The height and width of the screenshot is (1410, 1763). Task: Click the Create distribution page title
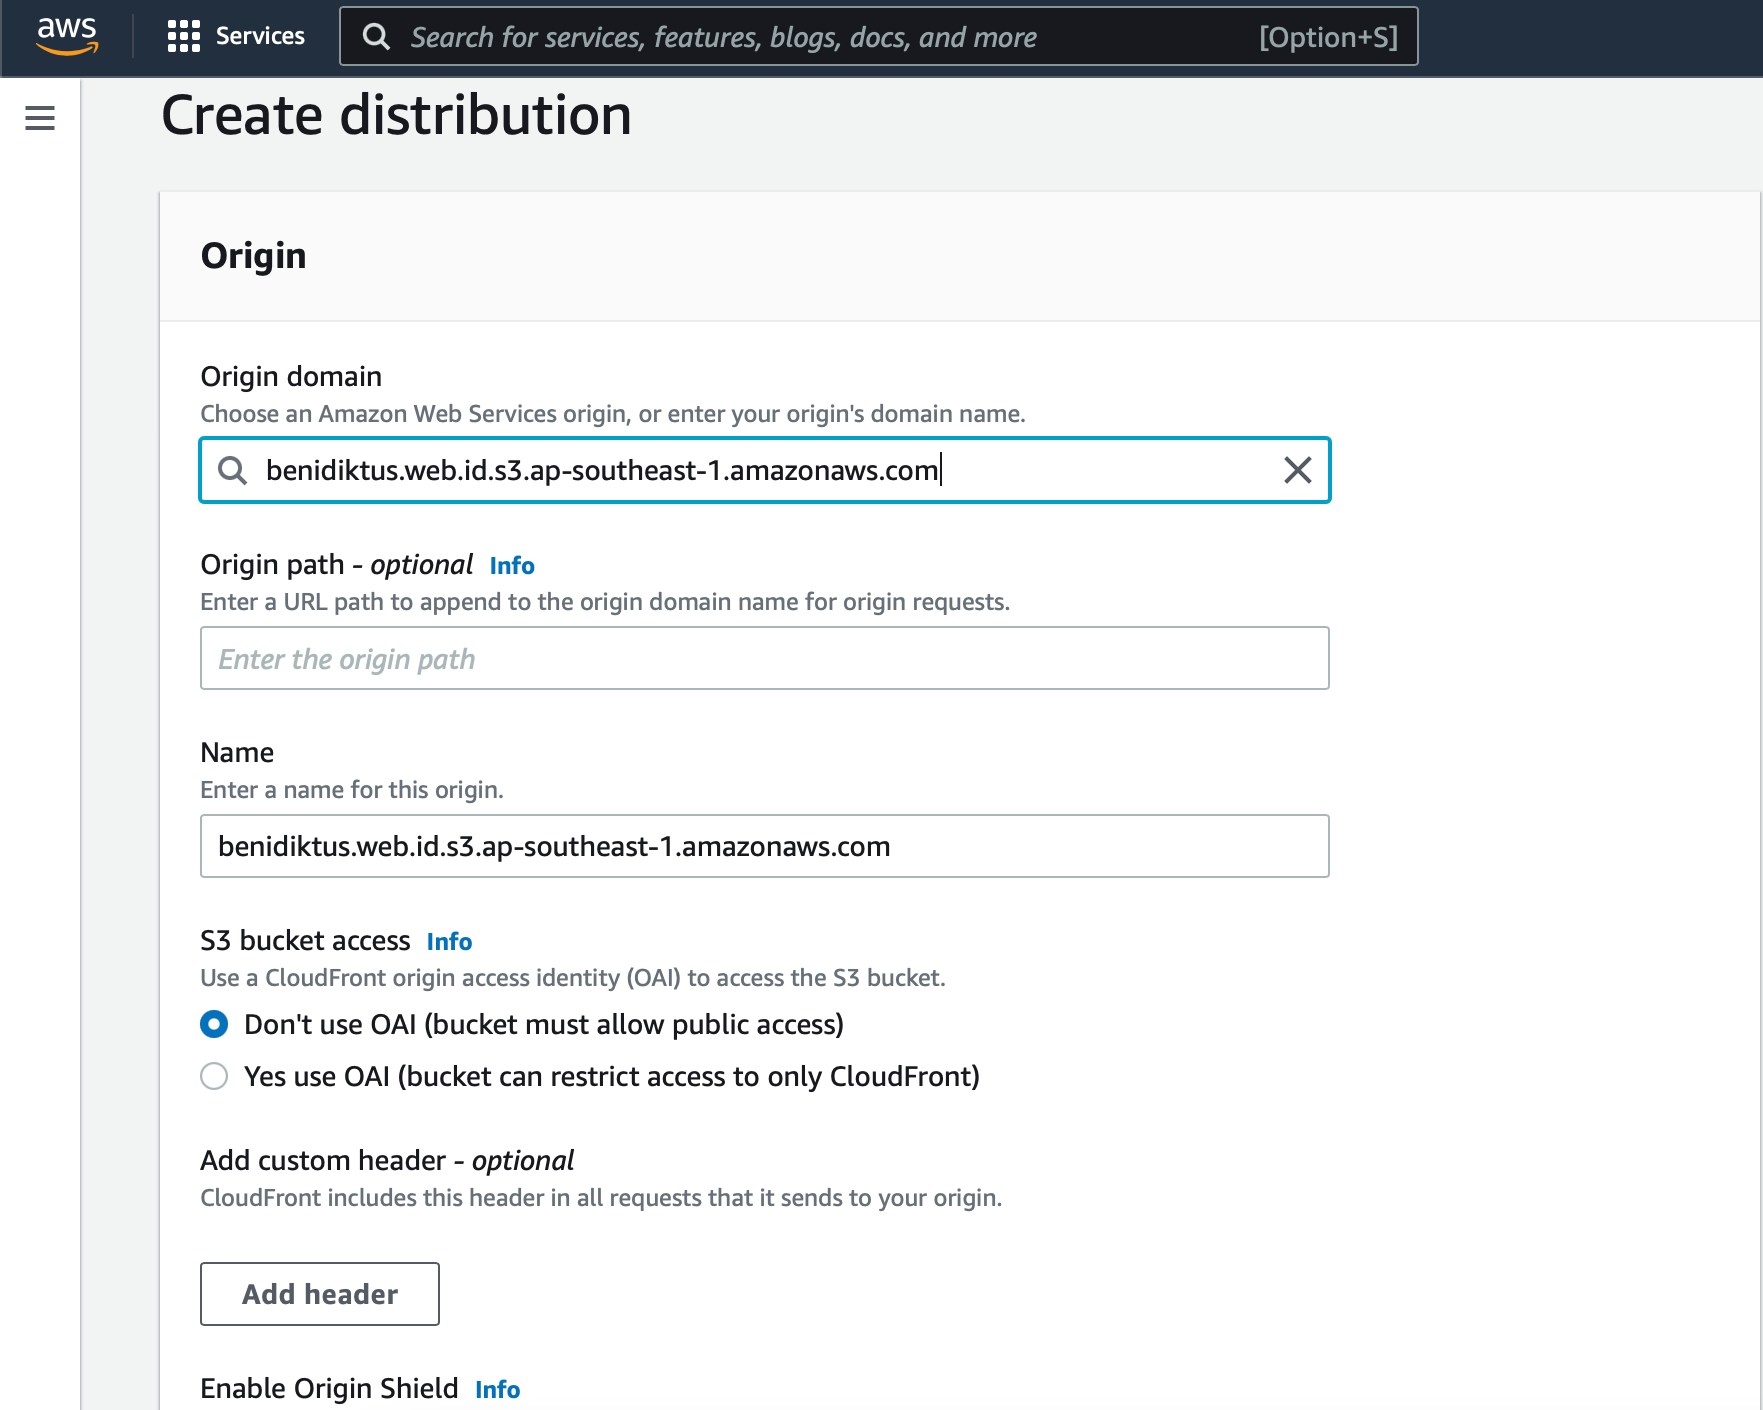point(396,115)
